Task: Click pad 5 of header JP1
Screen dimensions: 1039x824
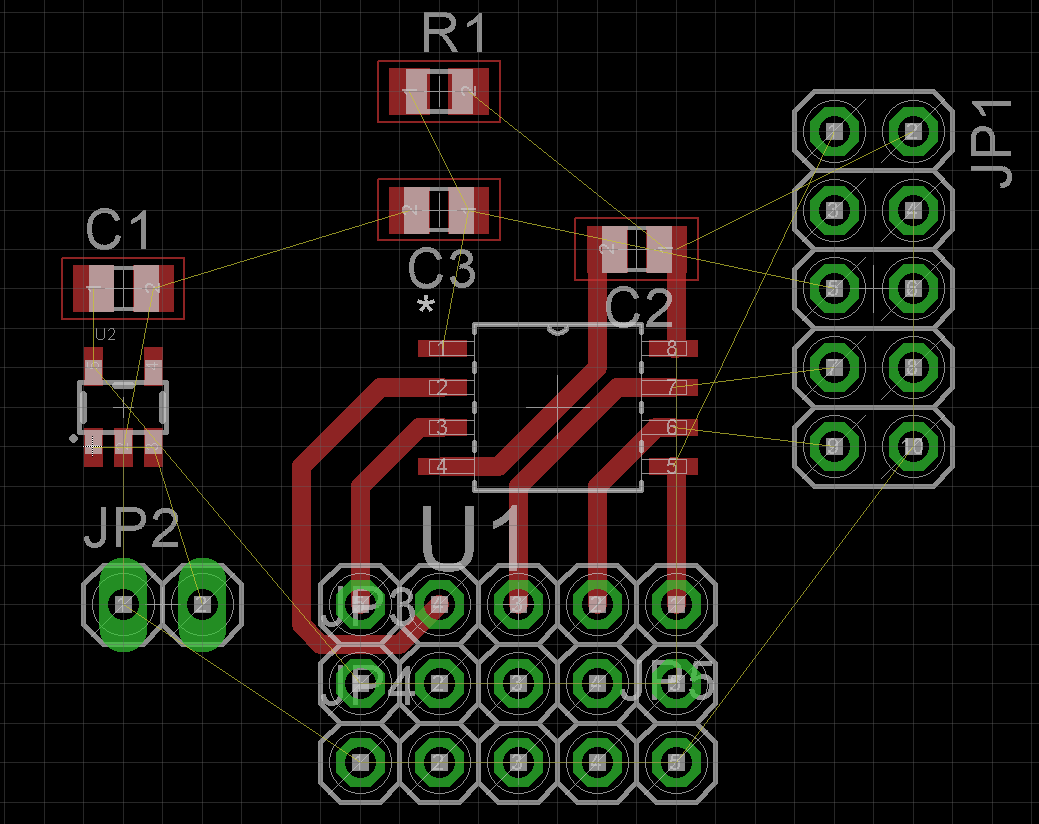Action: tap(834, 289)
